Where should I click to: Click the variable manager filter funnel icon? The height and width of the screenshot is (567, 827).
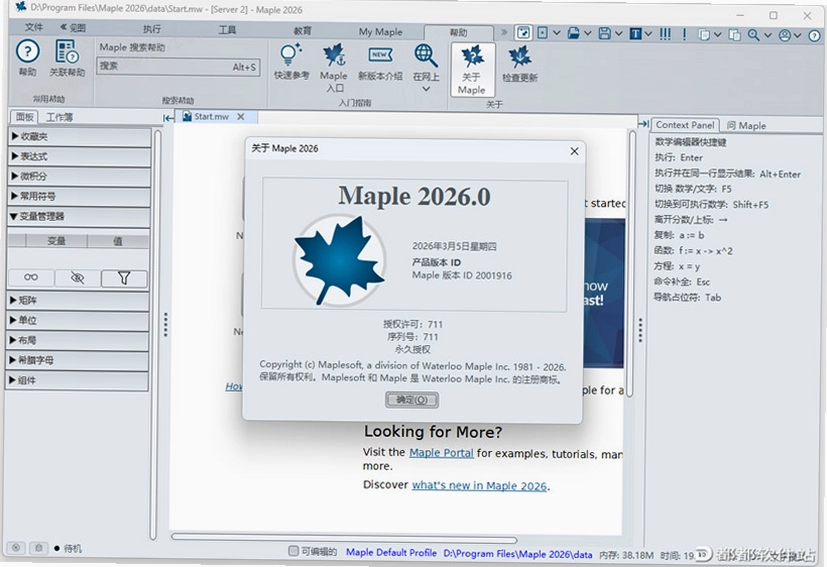(124, 277)
